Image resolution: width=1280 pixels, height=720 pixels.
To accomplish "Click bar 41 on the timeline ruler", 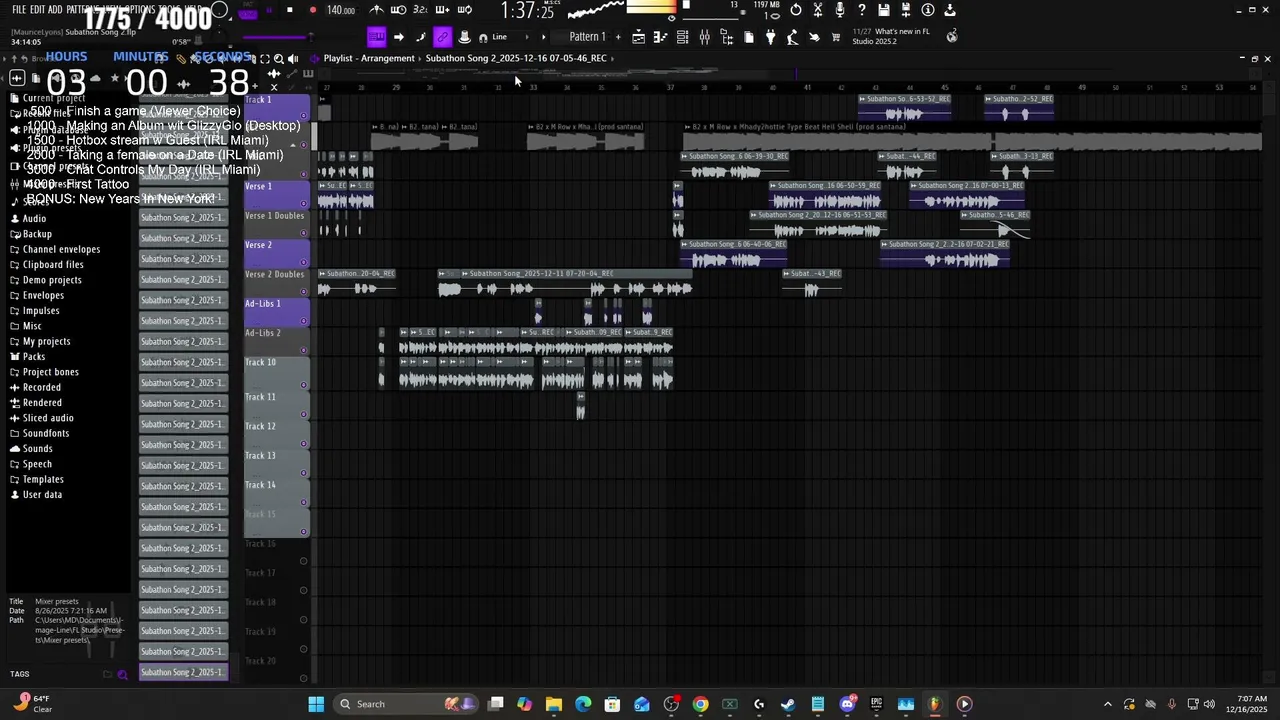I will tap(807, 87).
